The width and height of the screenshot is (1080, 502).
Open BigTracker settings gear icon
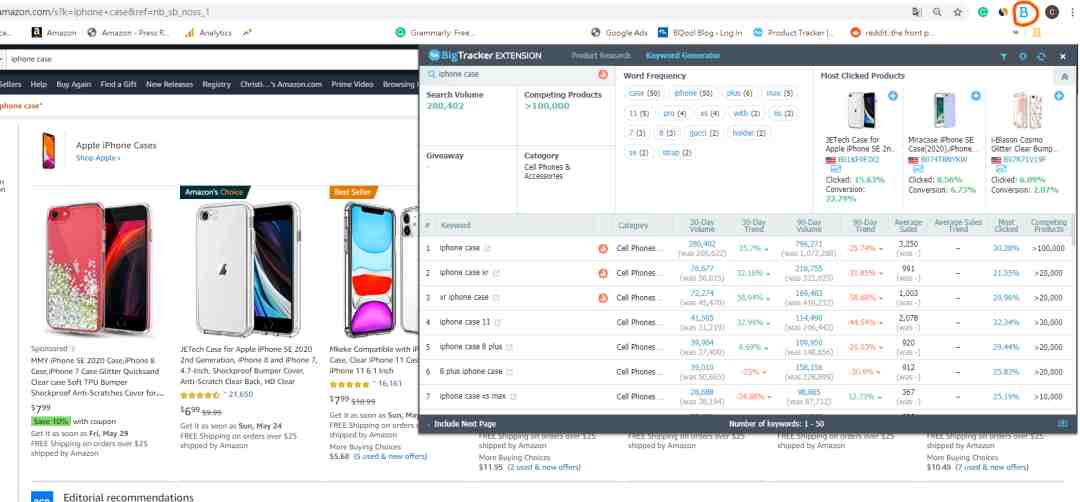(x=1023, y=56)
